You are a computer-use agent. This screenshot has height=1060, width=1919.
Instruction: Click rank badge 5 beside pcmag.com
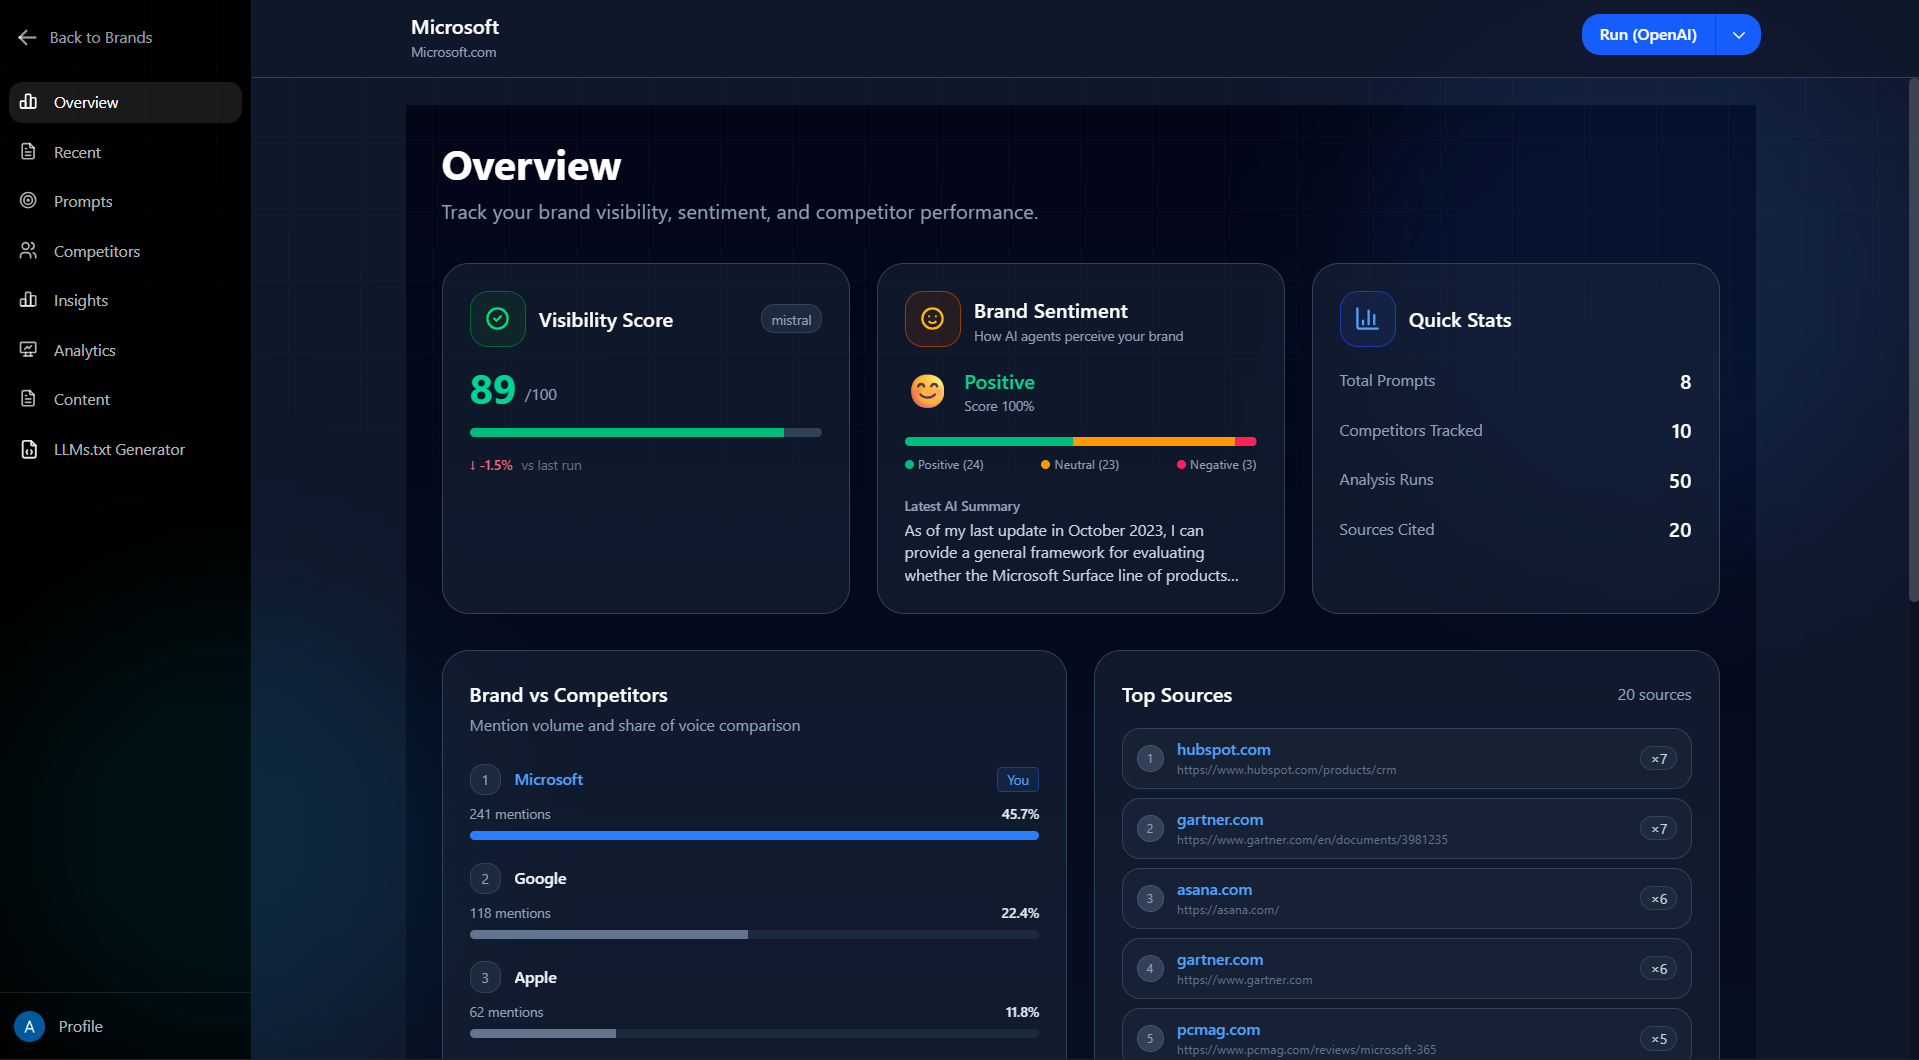click(1150, 1038)
